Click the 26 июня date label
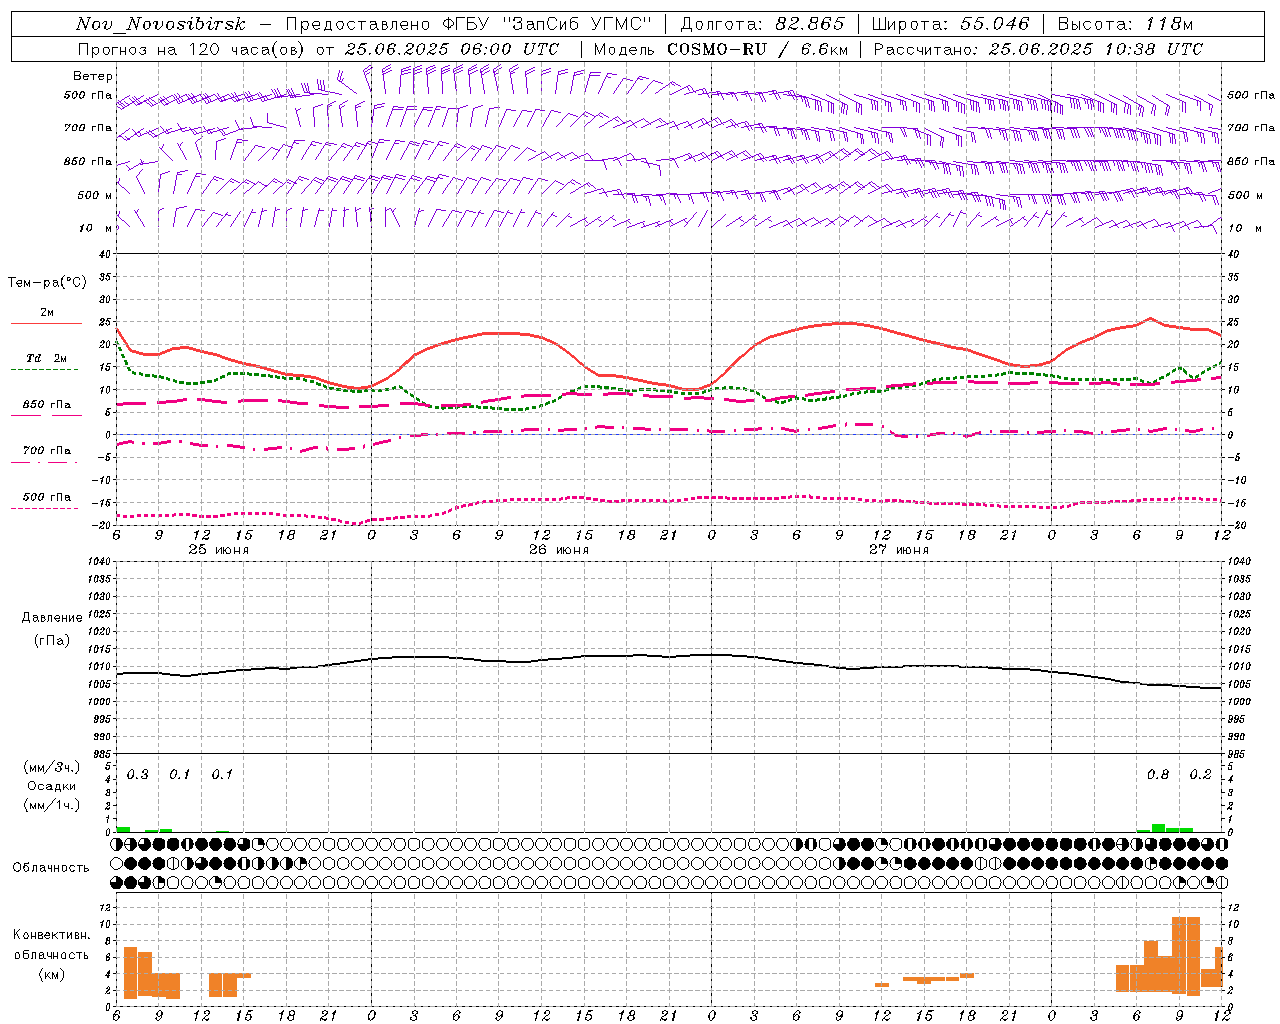Screen dimensions: 1280x1024 559,549
